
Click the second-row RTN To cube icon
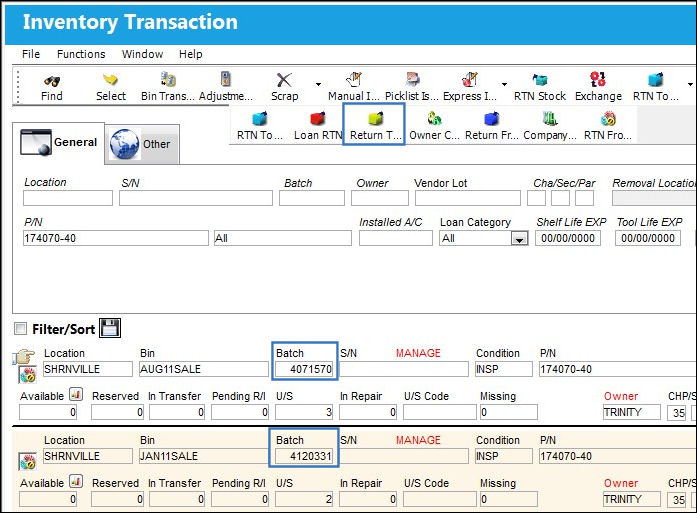point(259,119)
